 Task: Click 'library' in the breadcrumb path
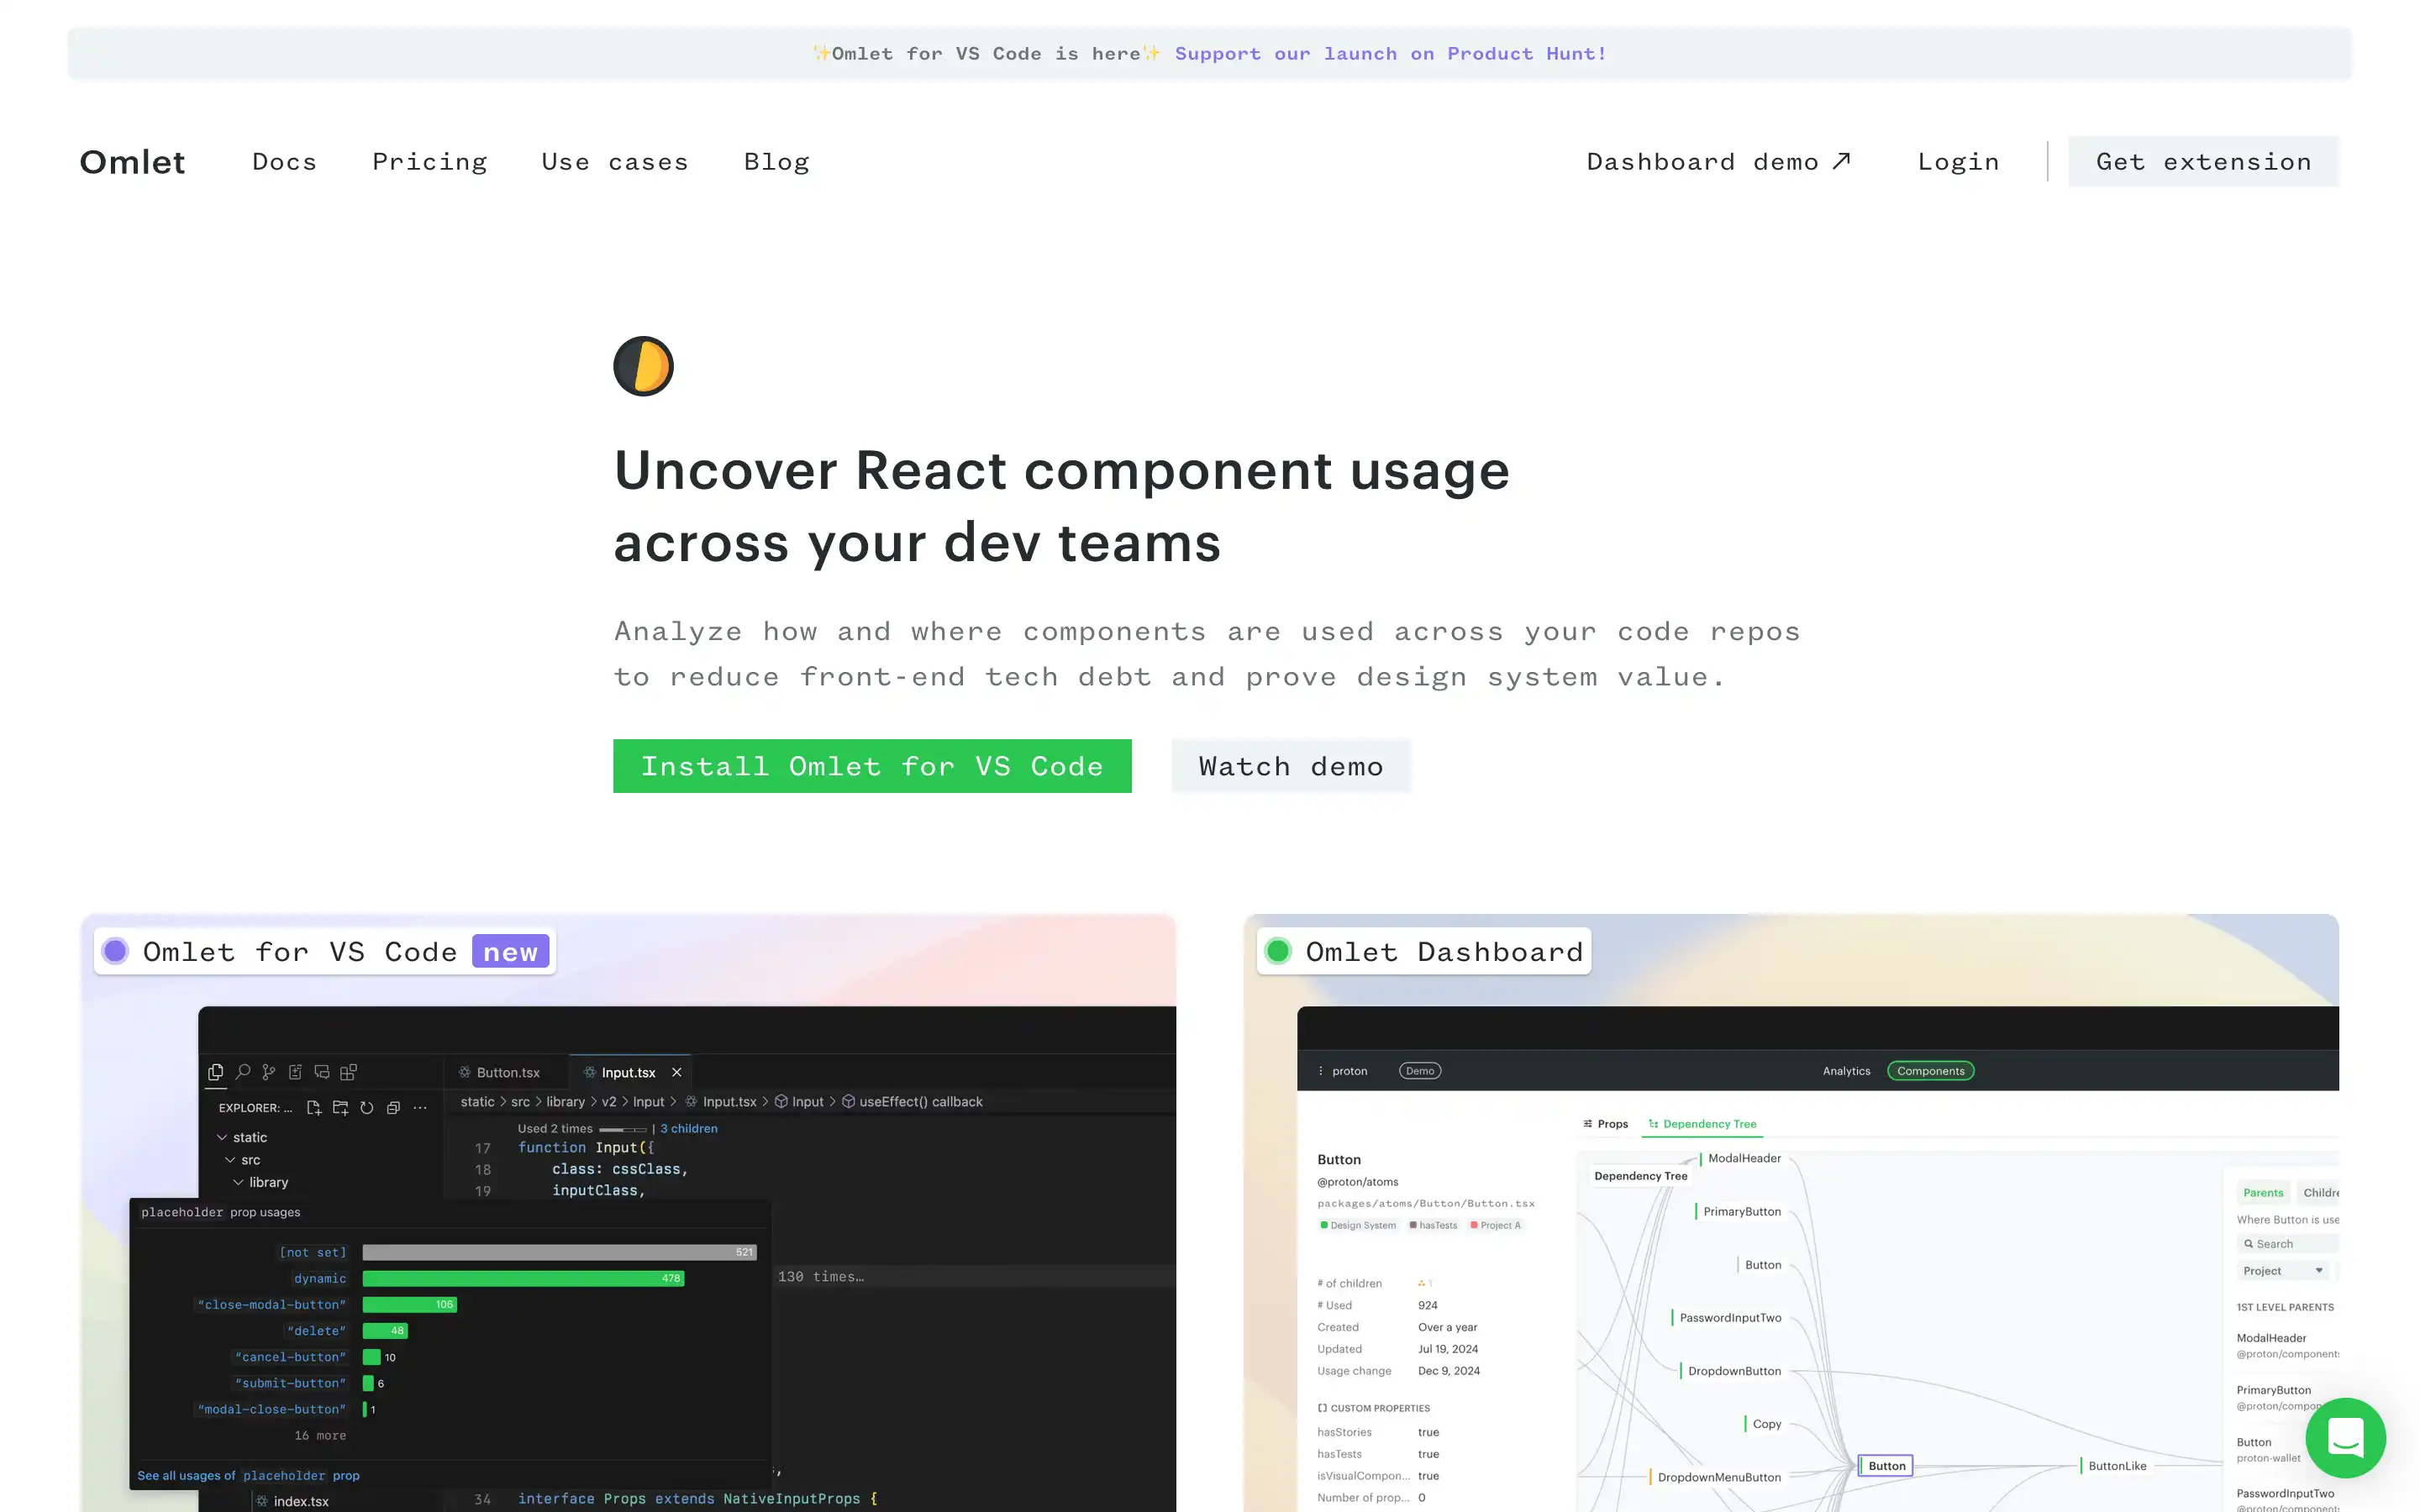566,1101
